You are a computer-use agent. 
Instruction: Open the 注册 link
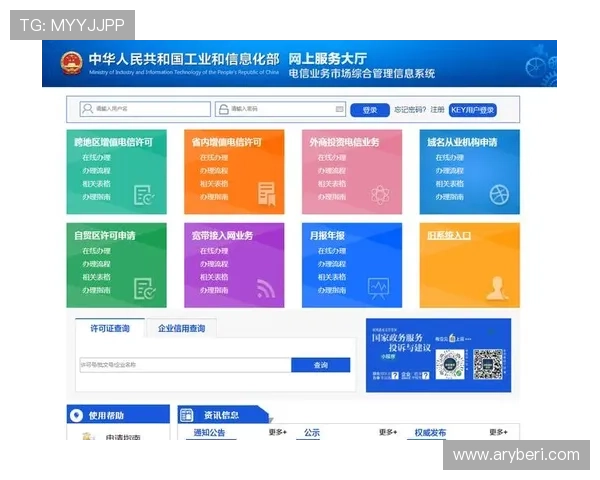(437, 110)
